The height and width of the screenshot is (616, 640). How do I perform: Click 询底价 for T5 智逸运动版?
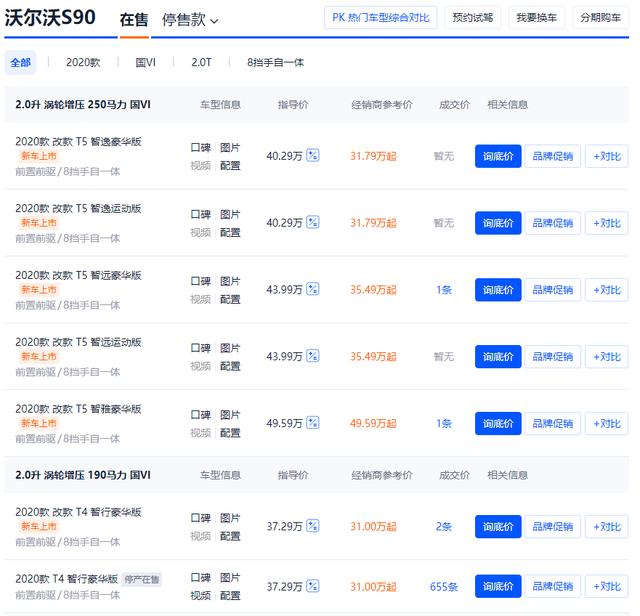(x=498, y=223)
